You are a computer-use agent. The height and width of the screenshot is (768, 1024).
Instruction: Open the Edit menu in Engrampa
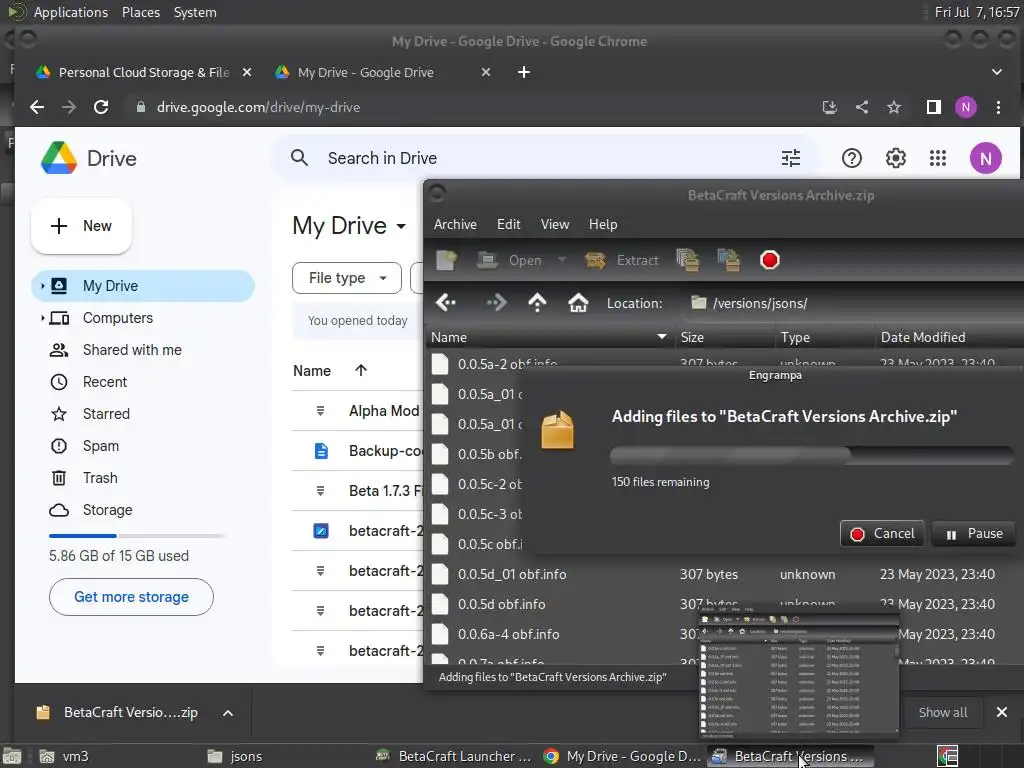point(509,224)
